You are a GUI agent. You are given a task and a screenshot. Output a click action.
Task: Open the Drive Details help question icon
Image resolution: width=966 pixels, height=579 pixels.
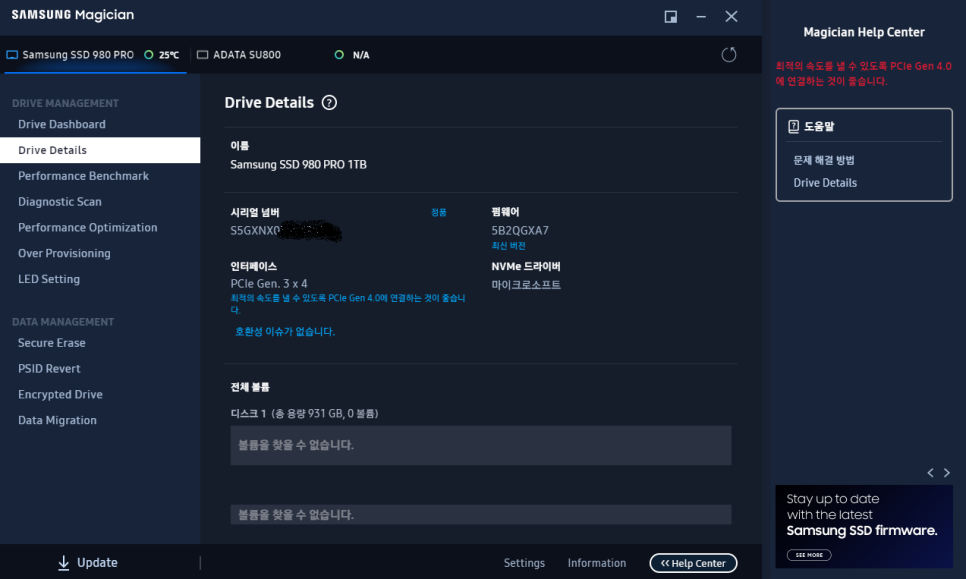[x=330, y=103]
